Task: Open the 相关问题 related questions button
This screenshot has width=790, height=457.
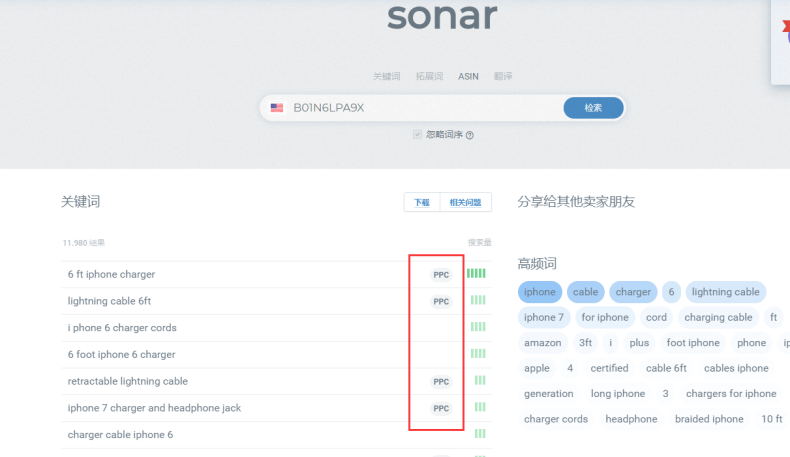Action: pyautogui.click(x=465, y=202)
